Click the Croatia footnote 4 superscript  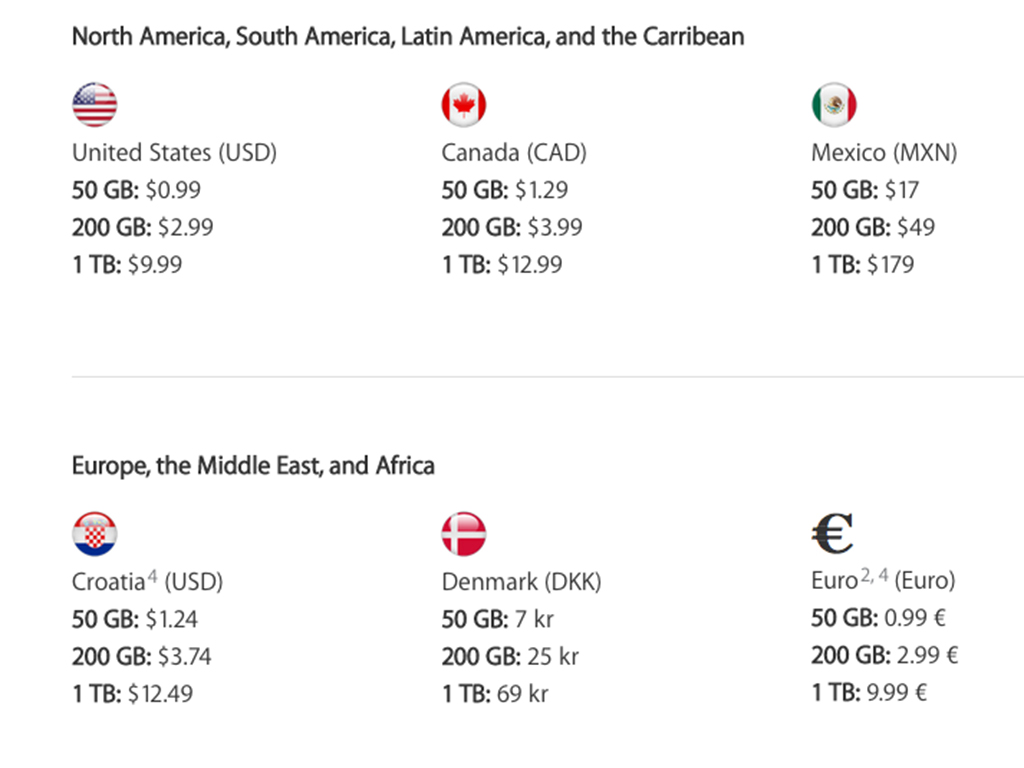pyautogui.click(x=152, y=576)
